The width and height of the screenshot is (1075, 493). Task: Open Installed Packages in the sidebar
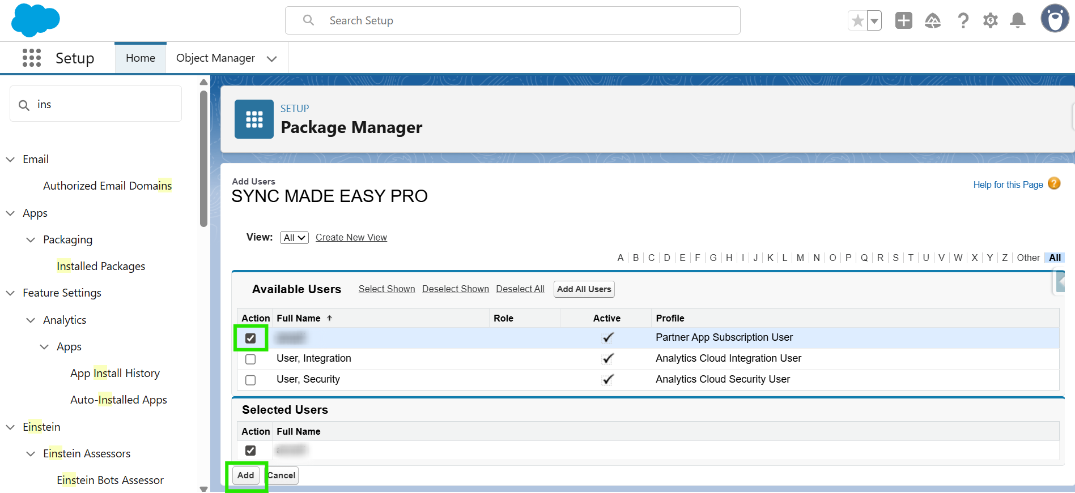pyautogui.click(x=101, y=266)
